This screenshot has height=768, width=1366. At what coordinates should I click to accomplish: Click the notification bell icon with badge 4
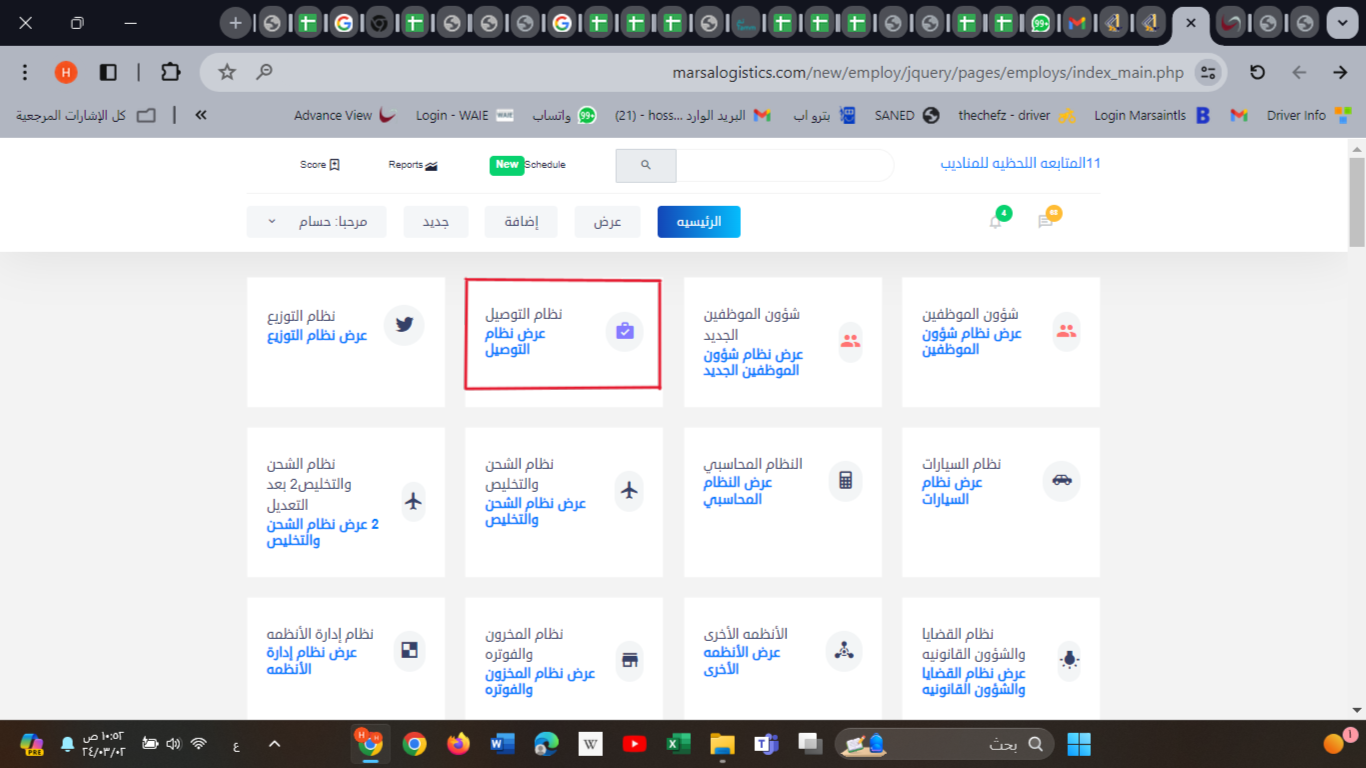click(x=996, y=221)
